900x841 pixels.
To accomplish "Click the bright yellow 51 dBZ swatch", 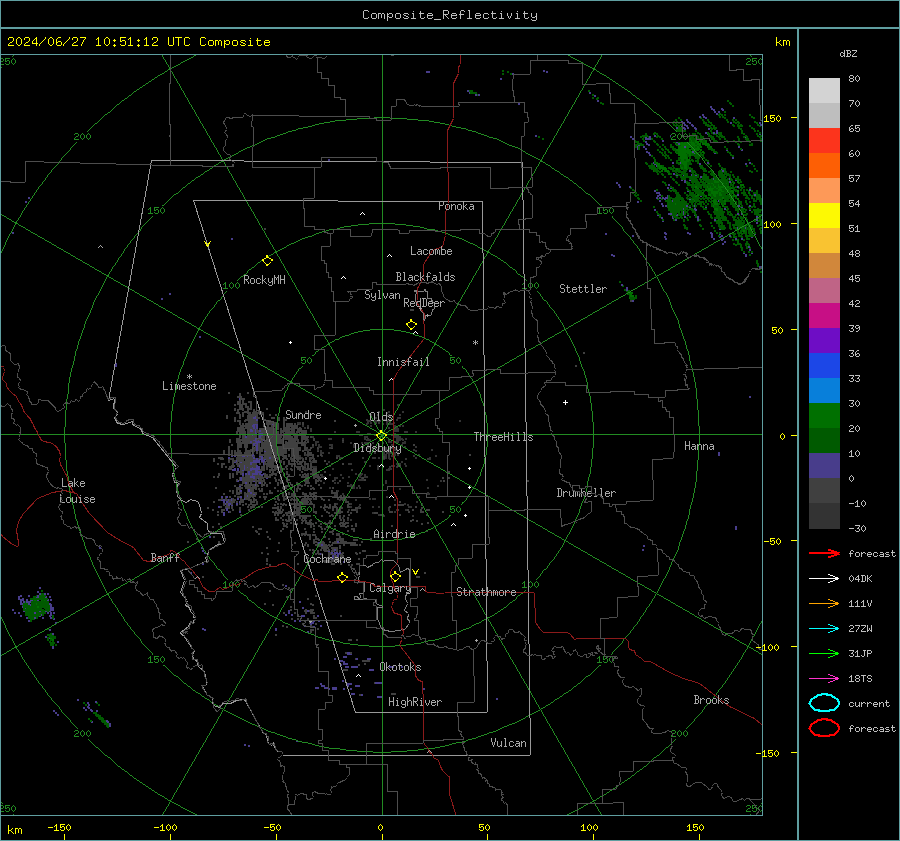I will (x=824, y=216).
